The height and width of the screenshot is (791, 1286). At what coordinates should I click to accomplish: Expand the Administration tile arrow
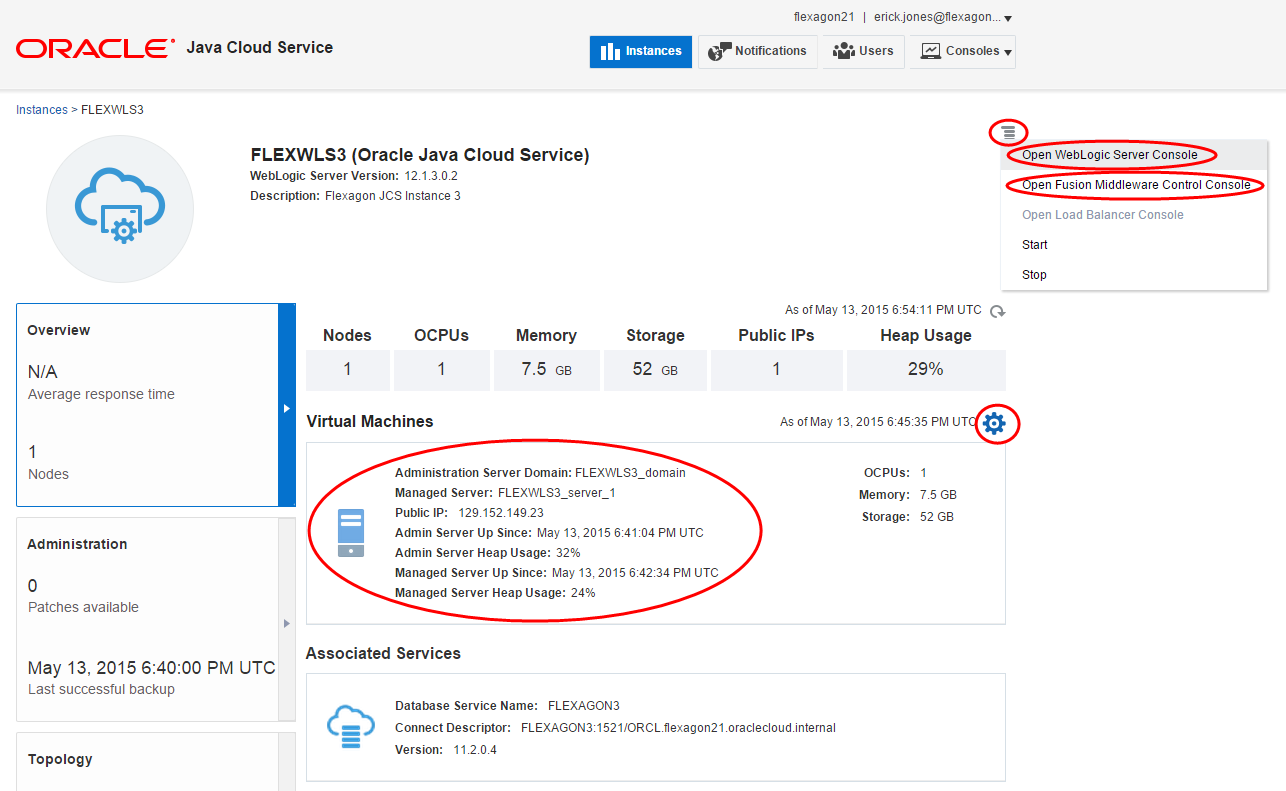pyautogui.click(x=286, y=623)
